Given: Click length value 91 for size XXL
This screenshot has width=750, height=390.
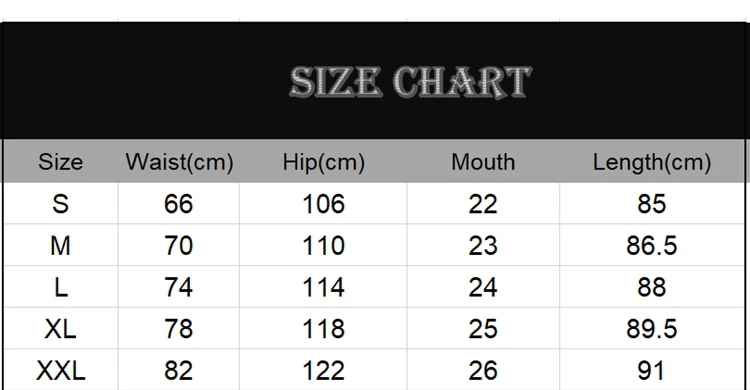Looking at the screenshot, I should click(651, 370).
